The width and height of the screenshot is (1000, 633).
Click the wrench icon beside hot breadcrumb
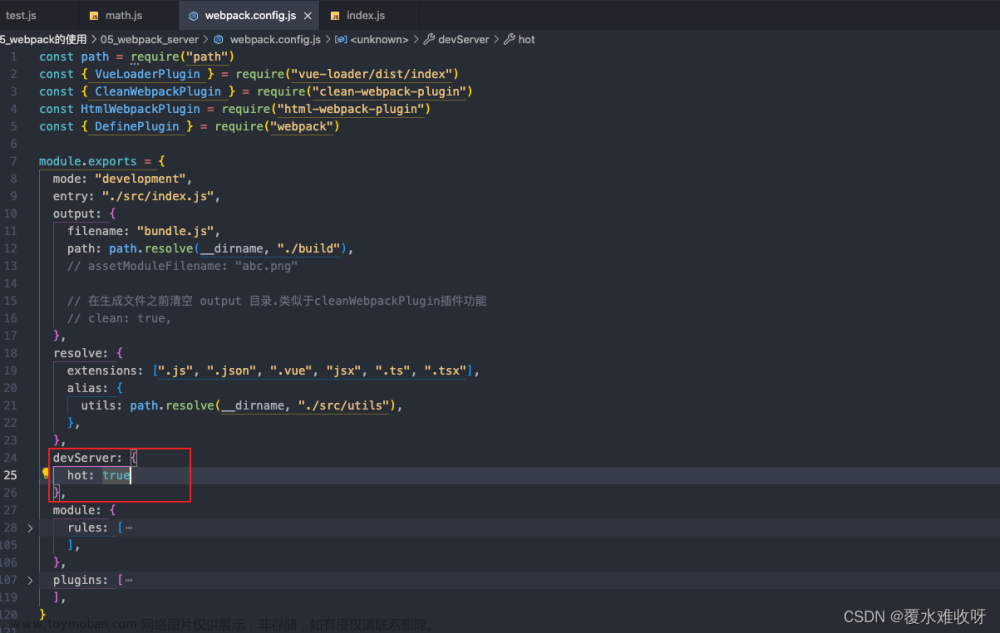pos(509,40)
